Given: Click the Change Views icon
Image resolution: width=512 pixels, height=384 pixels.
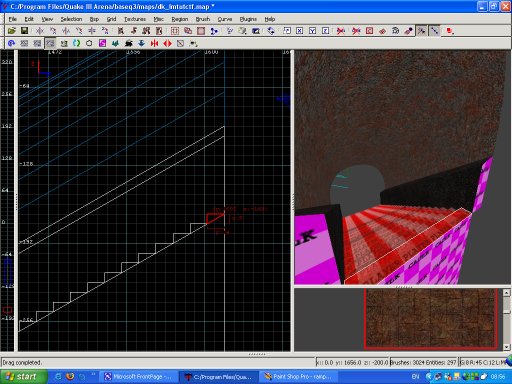Looking at the screenshot, I should 230,31.
